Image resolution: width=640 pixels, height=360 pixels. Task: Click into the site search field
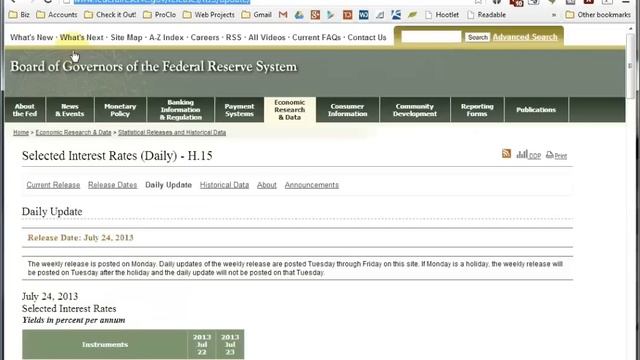point(431,37)
